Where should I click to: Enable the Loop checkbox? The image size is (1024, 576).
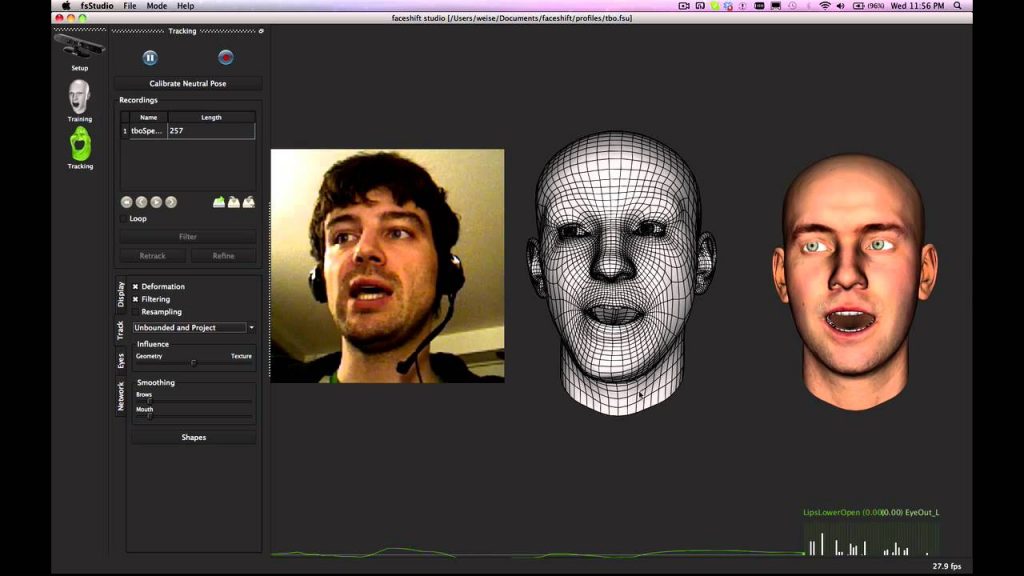(124, 218)
